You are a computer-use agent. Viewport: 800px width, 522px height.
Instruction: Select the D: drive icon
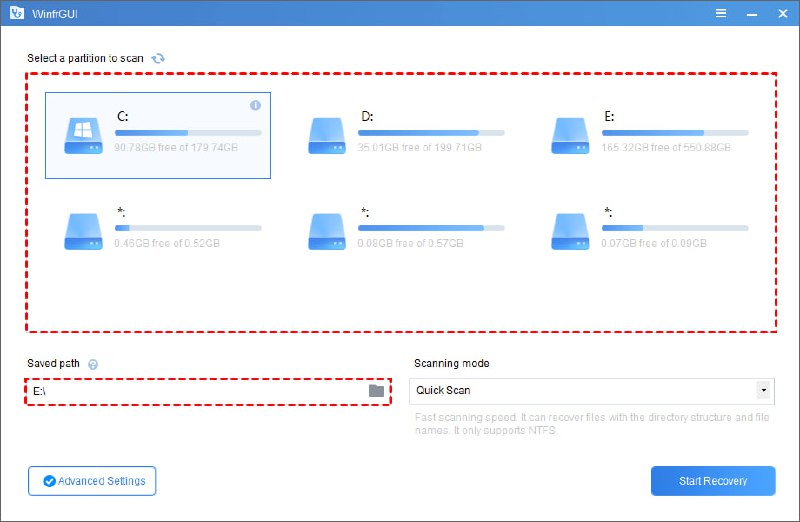point(328,134)
